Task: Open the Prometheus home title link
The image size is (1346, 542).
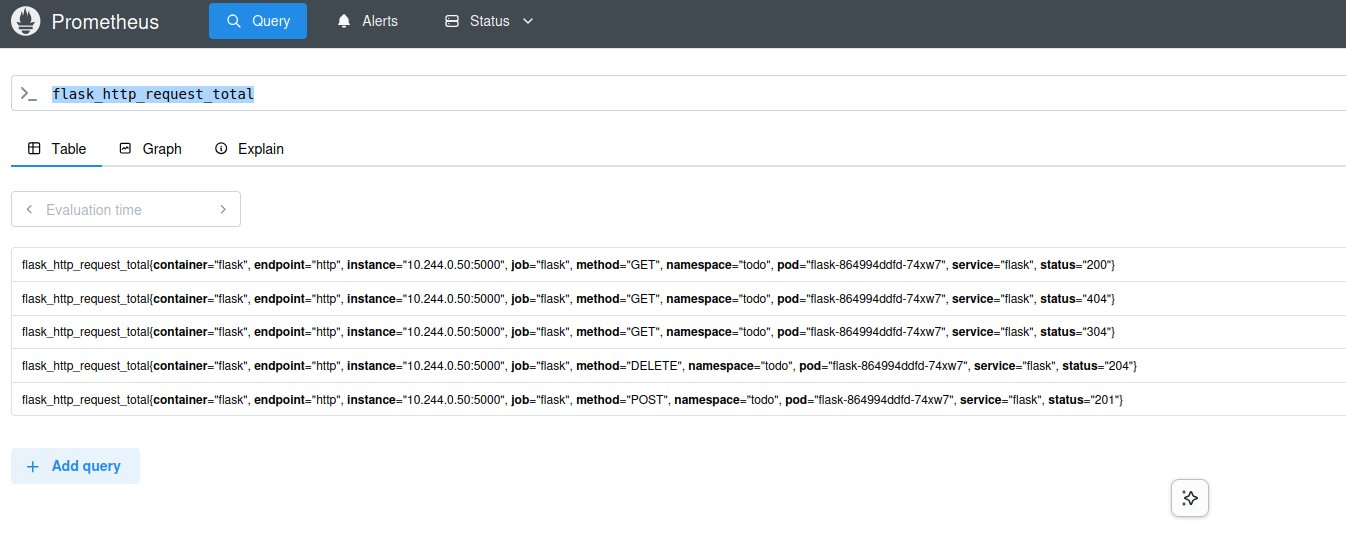Action: [x=105, y=21]
